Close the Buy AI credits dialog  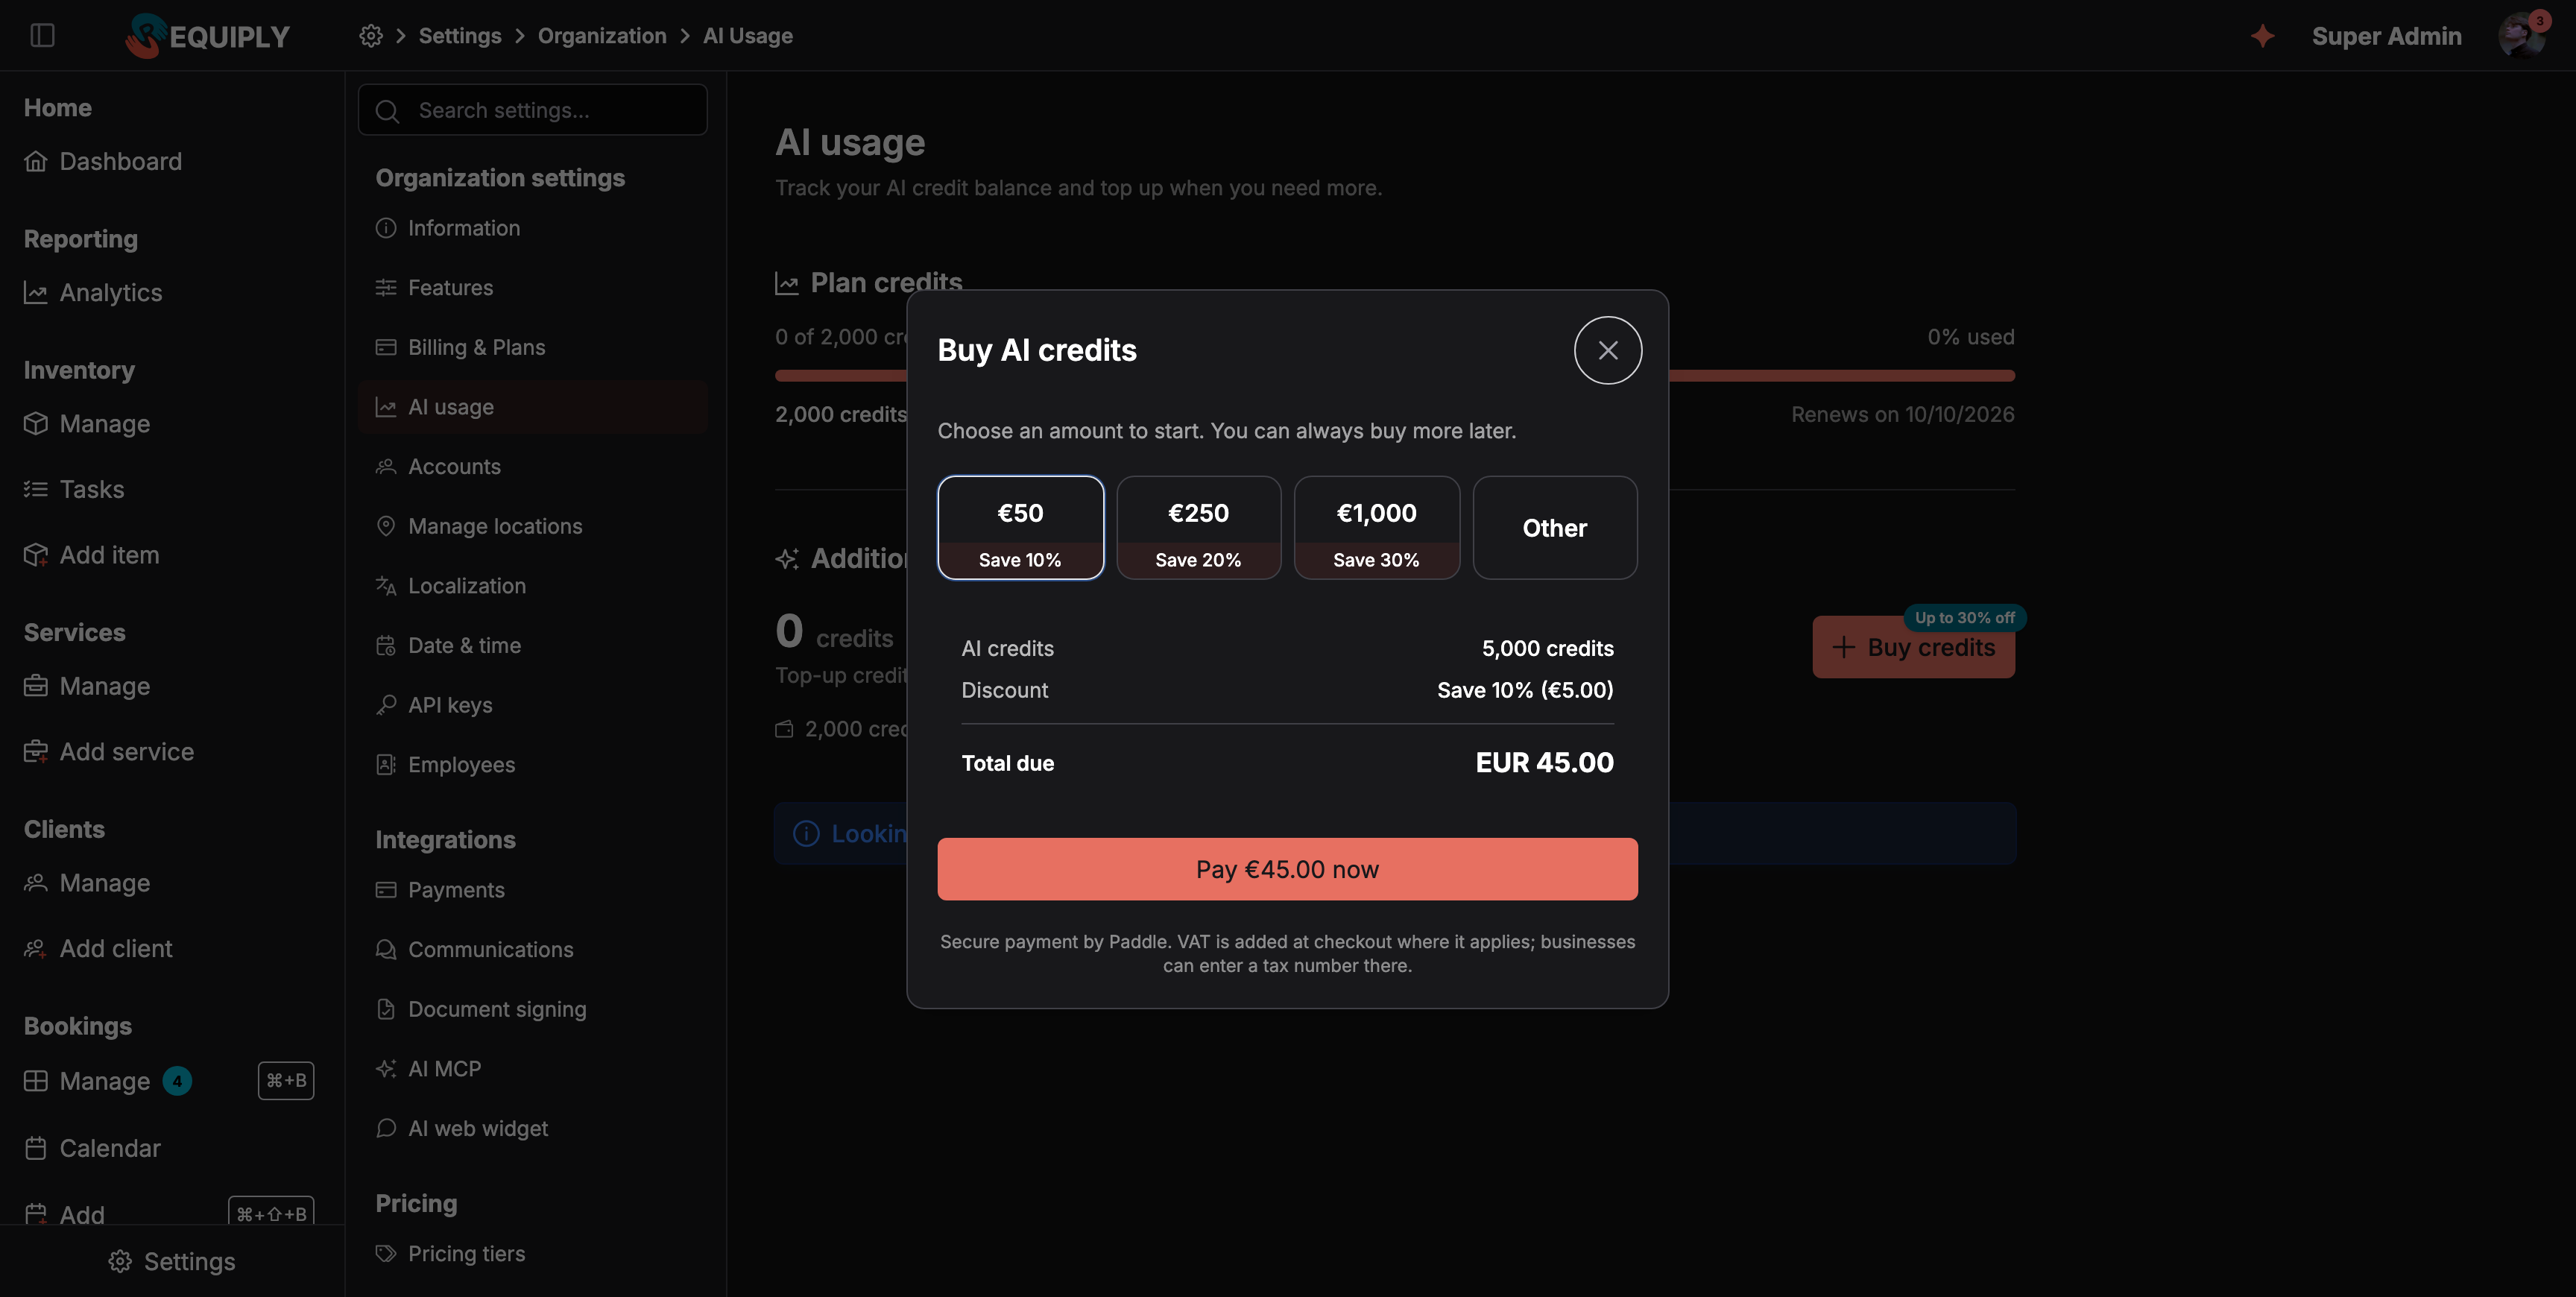tap(1608, 350)
